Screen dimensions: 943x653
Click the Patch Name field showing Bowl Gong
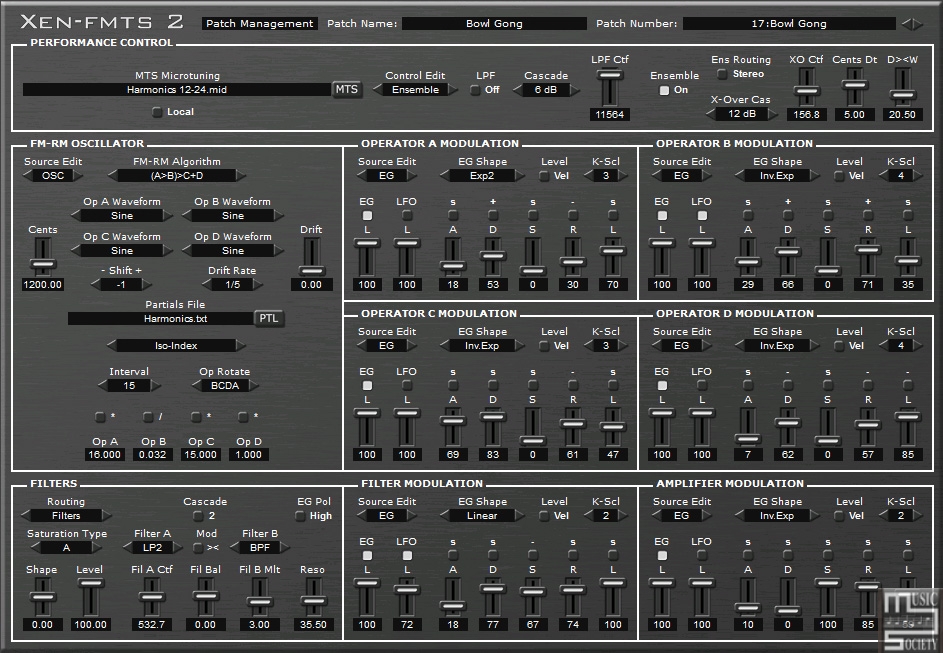[494, 23]
